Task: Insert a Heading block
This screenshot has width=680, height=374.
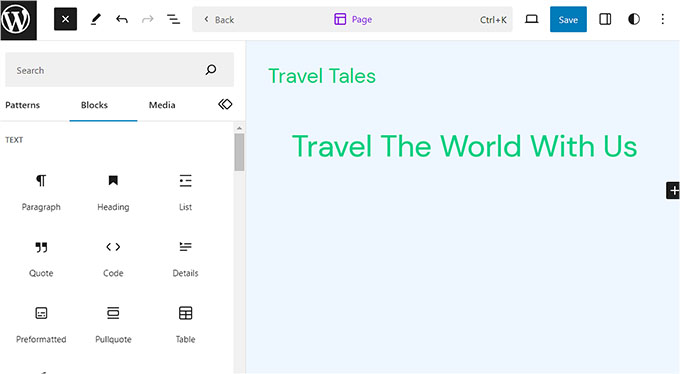Action: pyautogui.click(x=113, y=192)
